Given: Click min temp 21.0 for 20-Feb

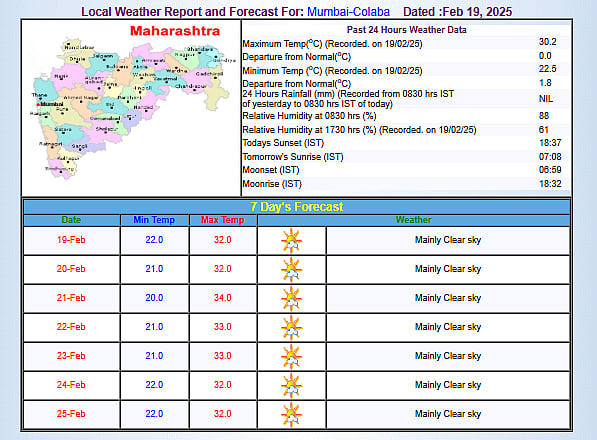Looking at the screenshot, I should (x=154, y=269).
